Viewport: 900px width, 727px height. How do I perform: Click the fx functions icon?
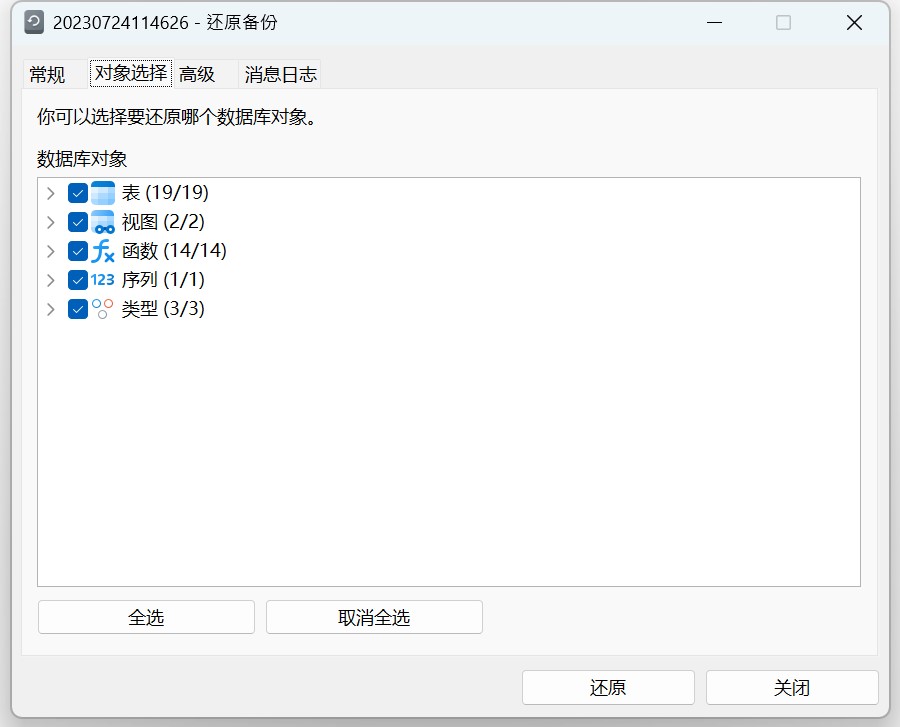103,251
